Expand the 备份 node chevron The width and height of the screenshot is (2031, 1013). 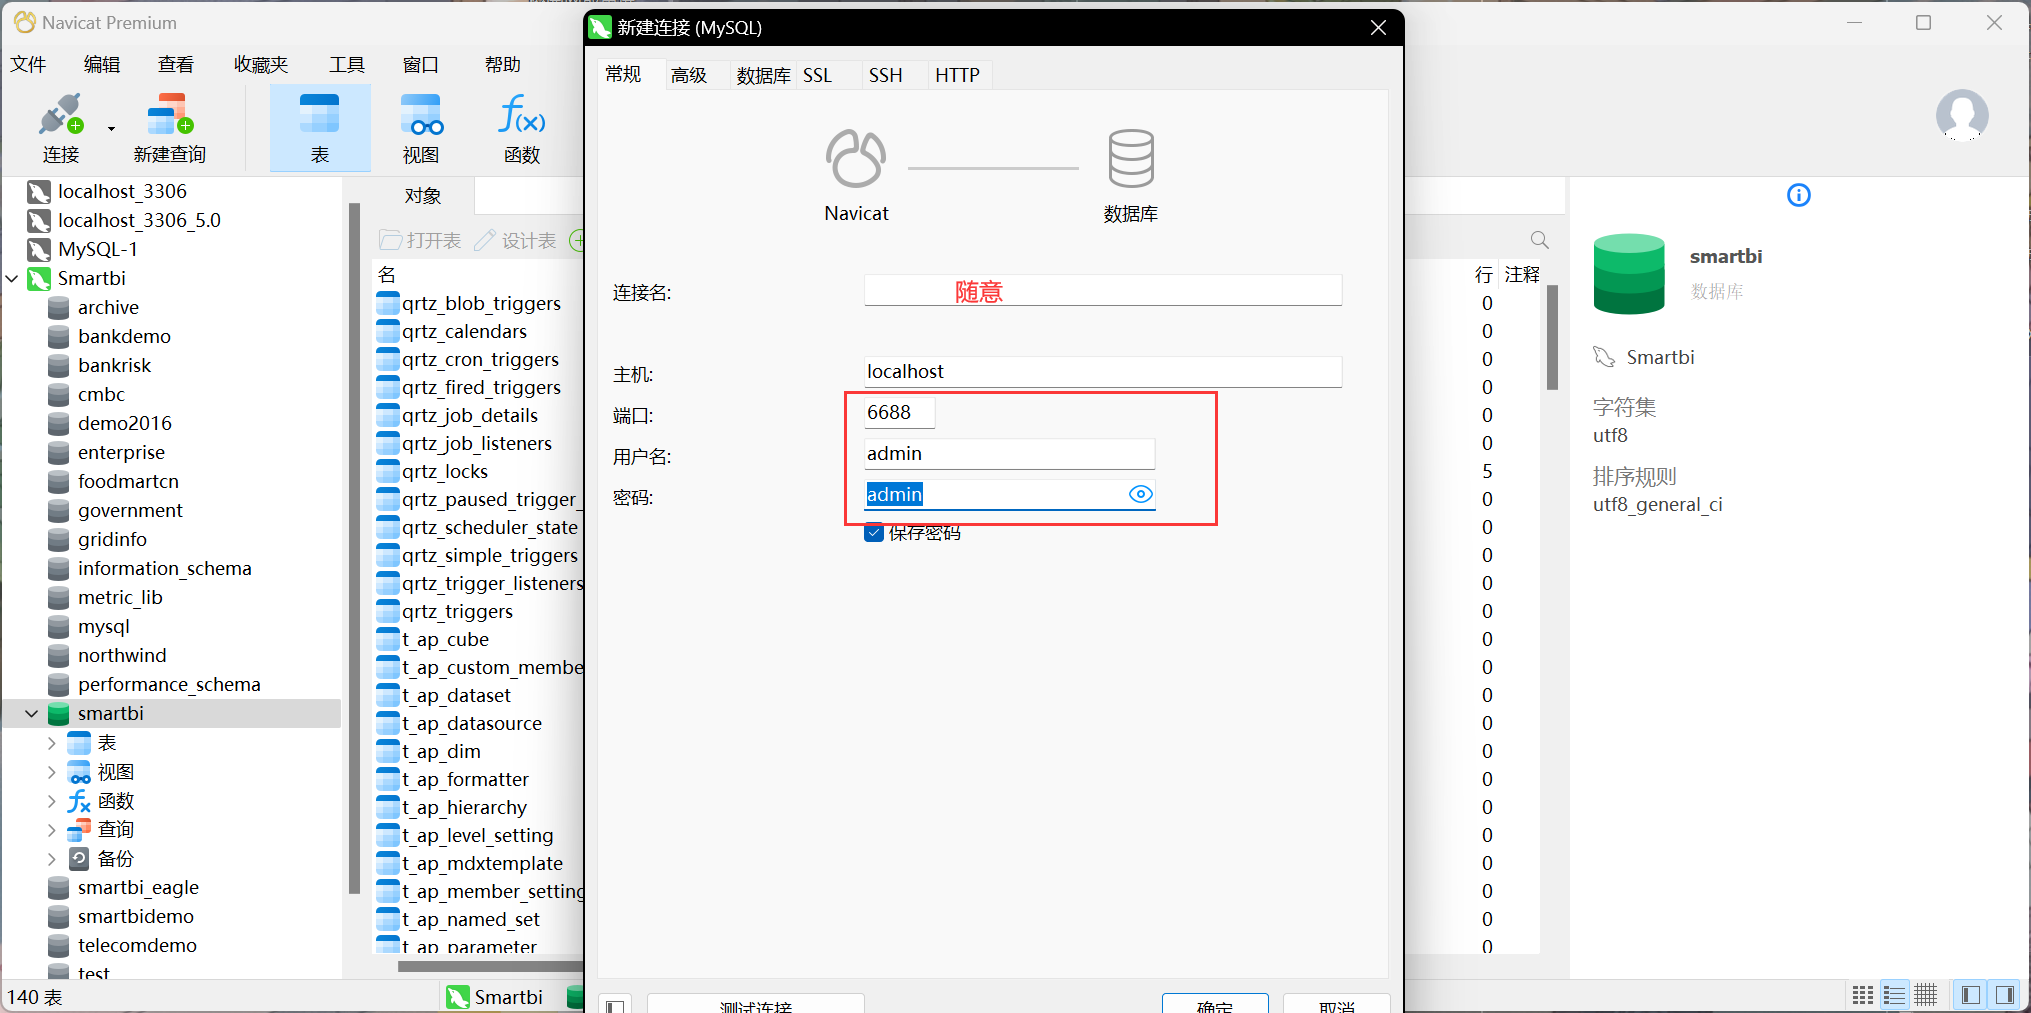[51, 858]
